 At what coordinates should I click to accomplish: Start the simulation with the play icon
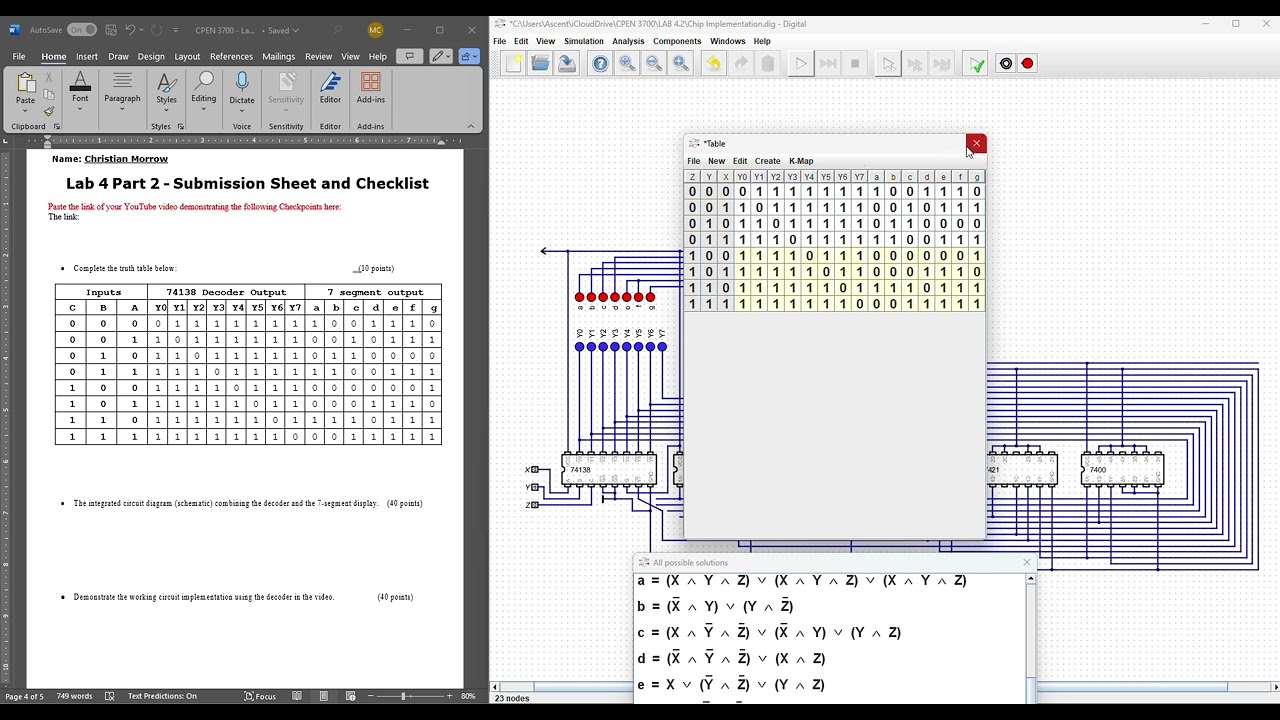801,64
